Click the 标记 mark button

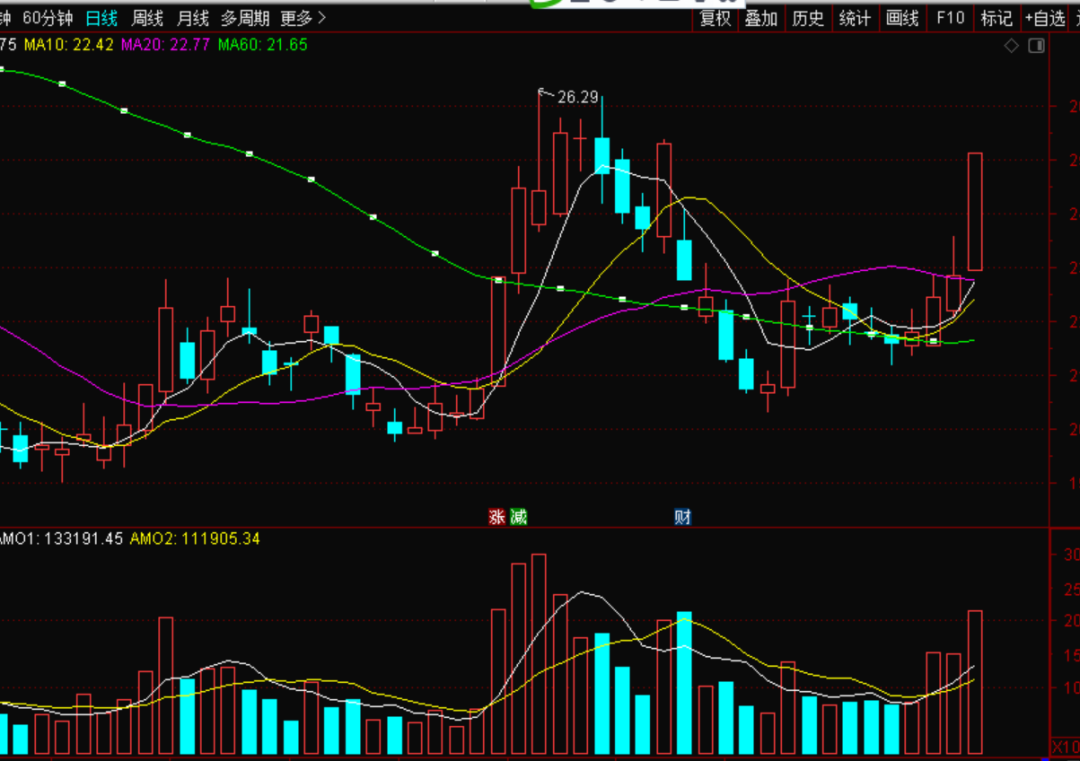click(996, 19)
